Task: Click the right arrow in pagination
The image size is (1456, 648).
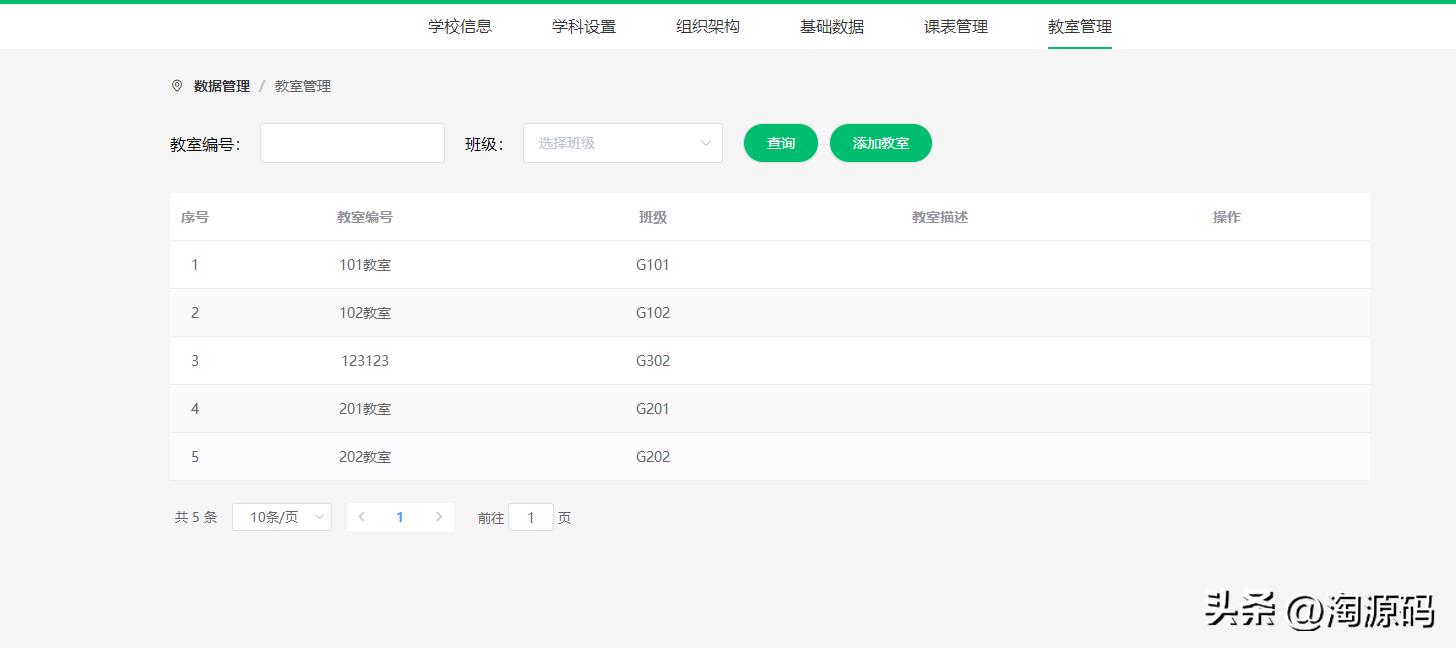Action: (x=439, y=517)
